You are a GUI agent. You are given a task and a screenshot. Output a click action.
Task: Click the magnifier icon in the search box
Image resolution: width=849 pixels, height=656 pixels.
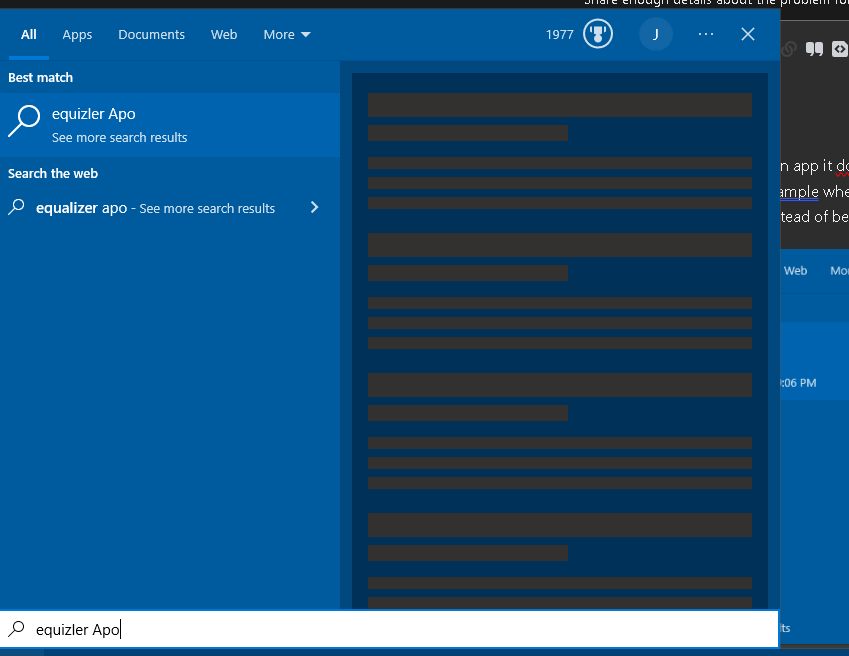coord(16,629)
